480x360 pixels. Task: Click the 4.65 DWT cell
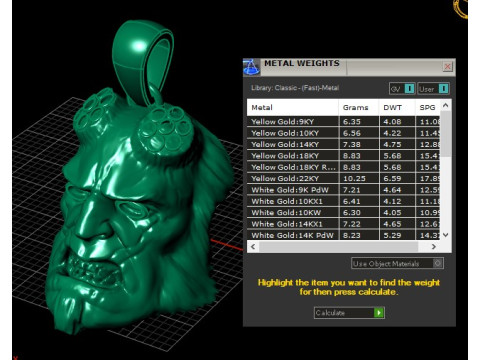tap(397, 224)
